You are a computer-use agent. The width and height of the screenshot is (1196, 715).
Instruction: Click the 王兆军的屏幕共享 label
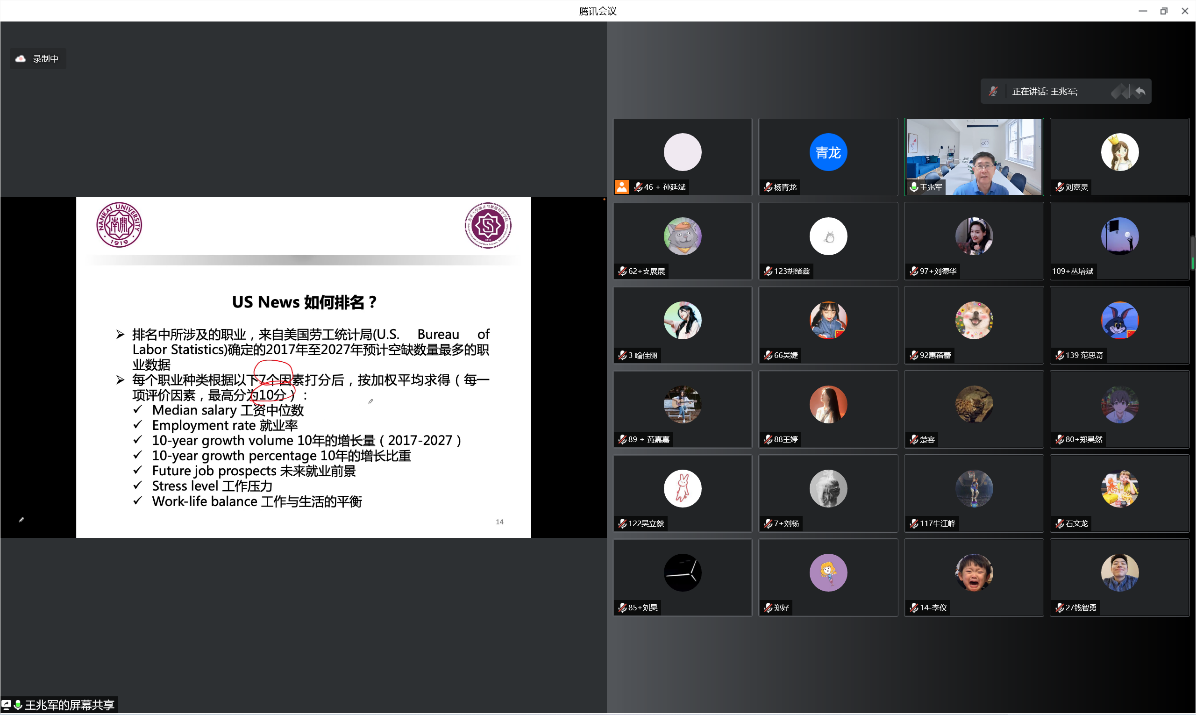(x=70, y=705)
